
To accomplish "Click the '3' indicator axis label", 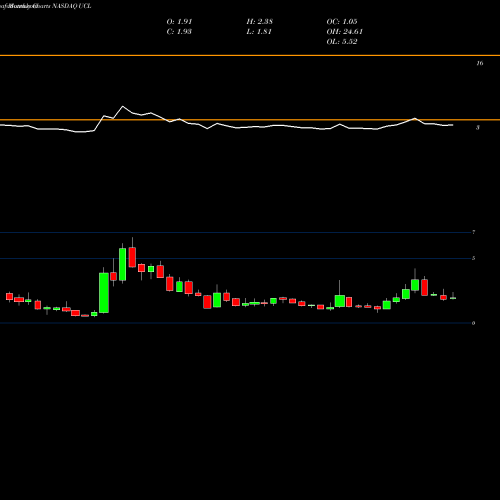I will tap(478, 128).
